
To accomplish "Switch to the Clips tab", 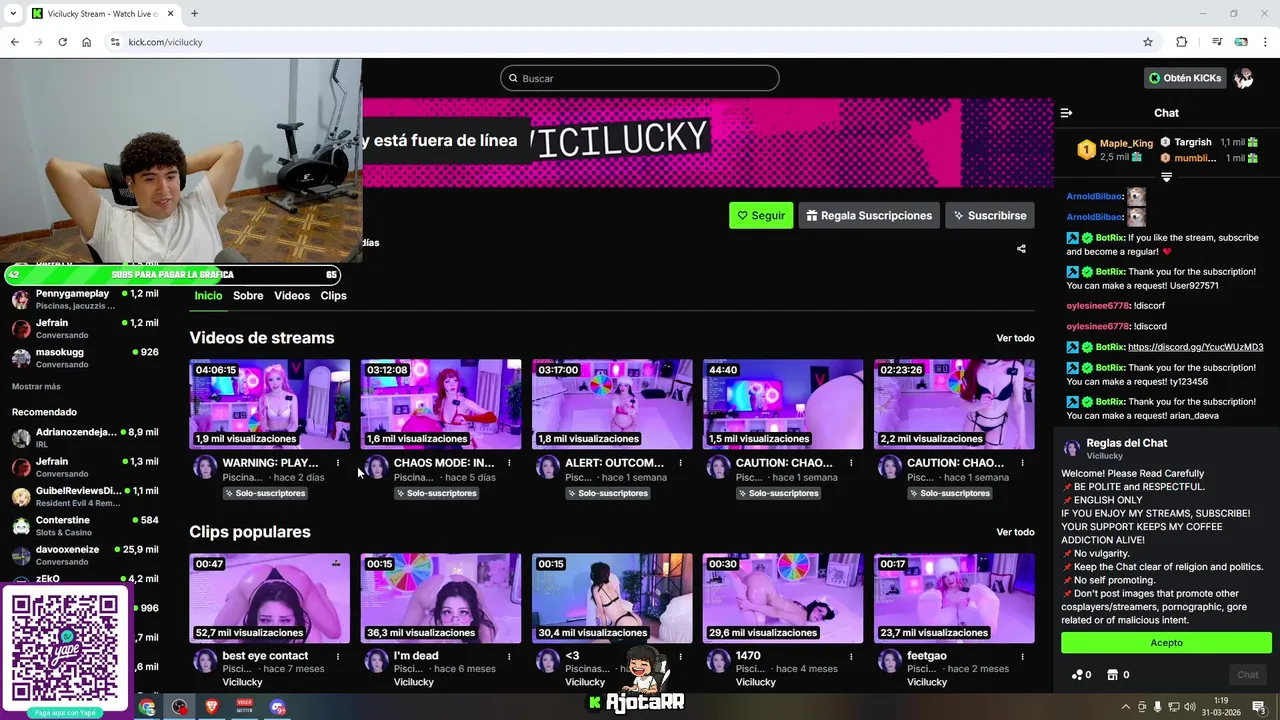I will (333, 296).
